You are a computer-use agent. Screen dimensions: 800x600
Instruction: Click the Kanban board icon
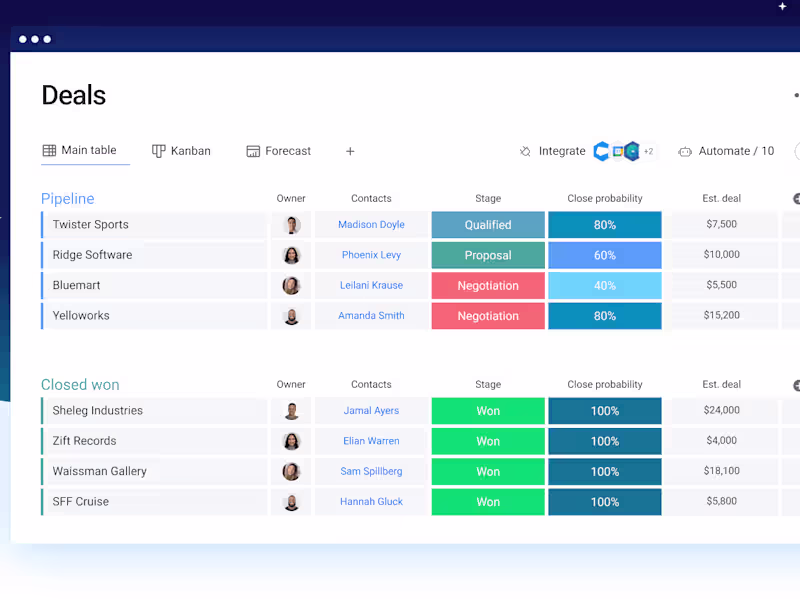(159, 151)
